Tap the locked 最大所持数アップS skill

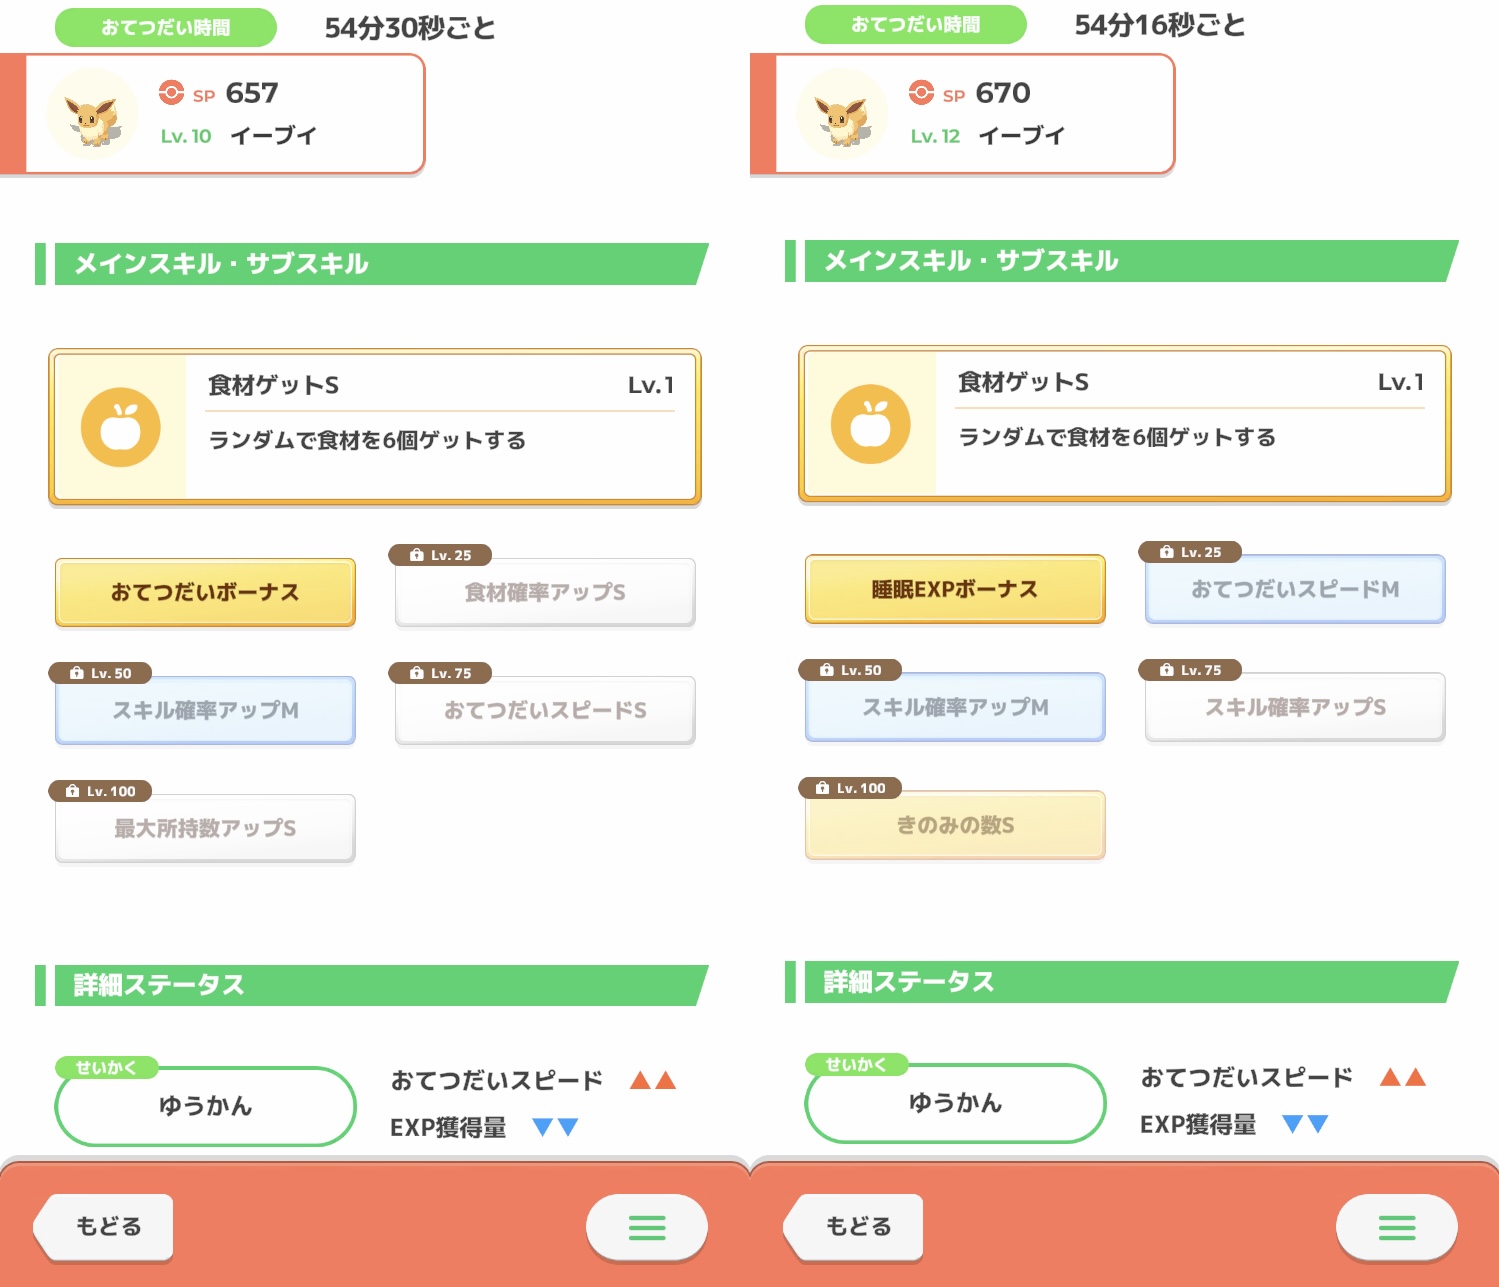pos(205,828)
